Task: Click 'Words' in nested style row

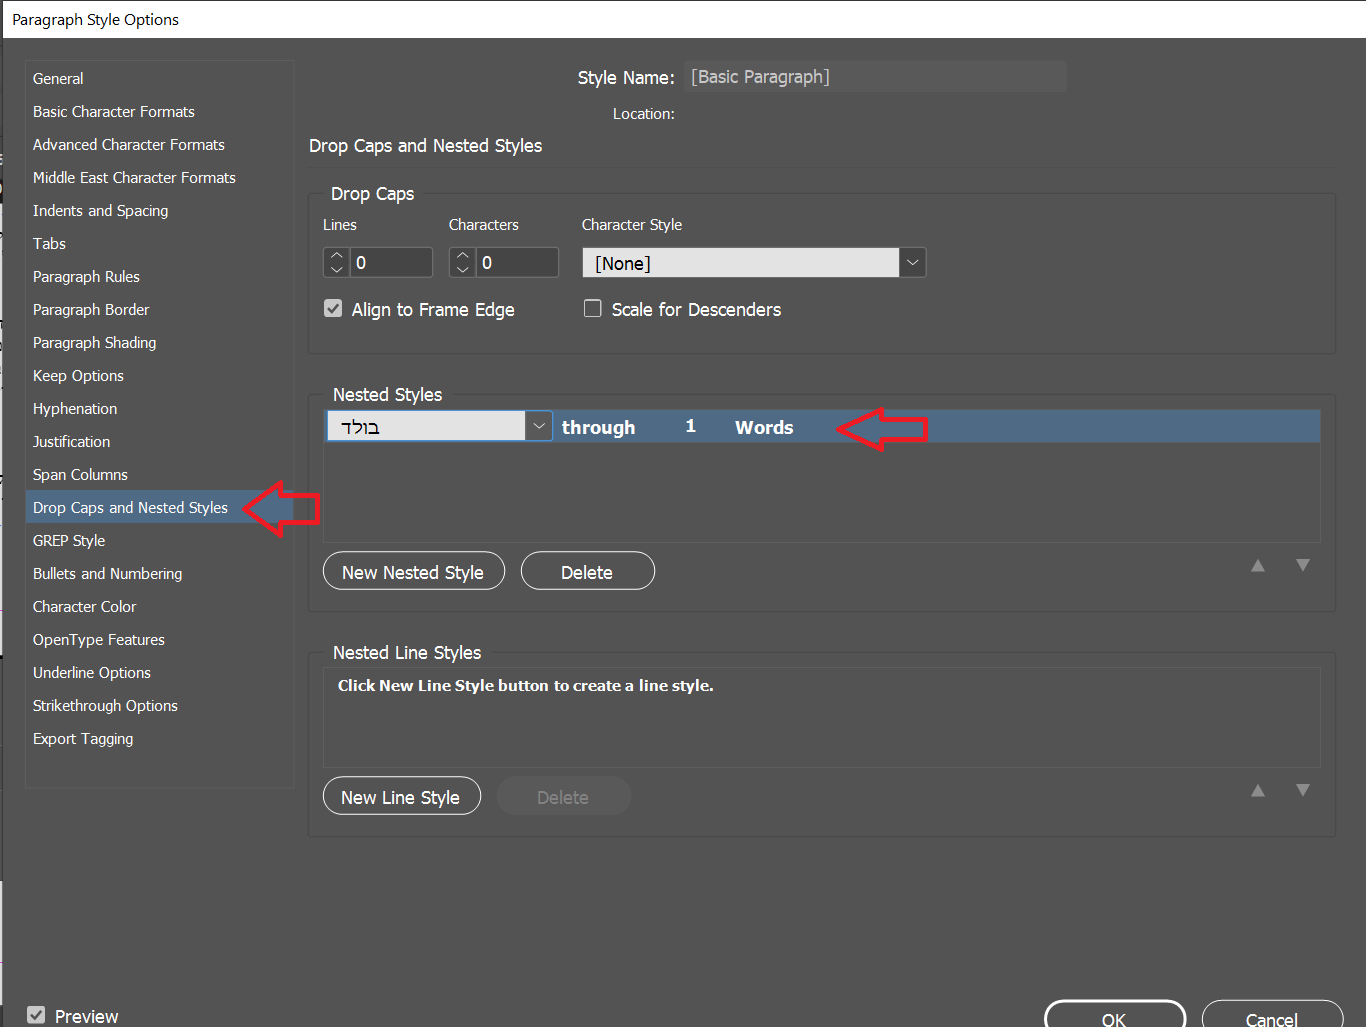Action: 764,427
